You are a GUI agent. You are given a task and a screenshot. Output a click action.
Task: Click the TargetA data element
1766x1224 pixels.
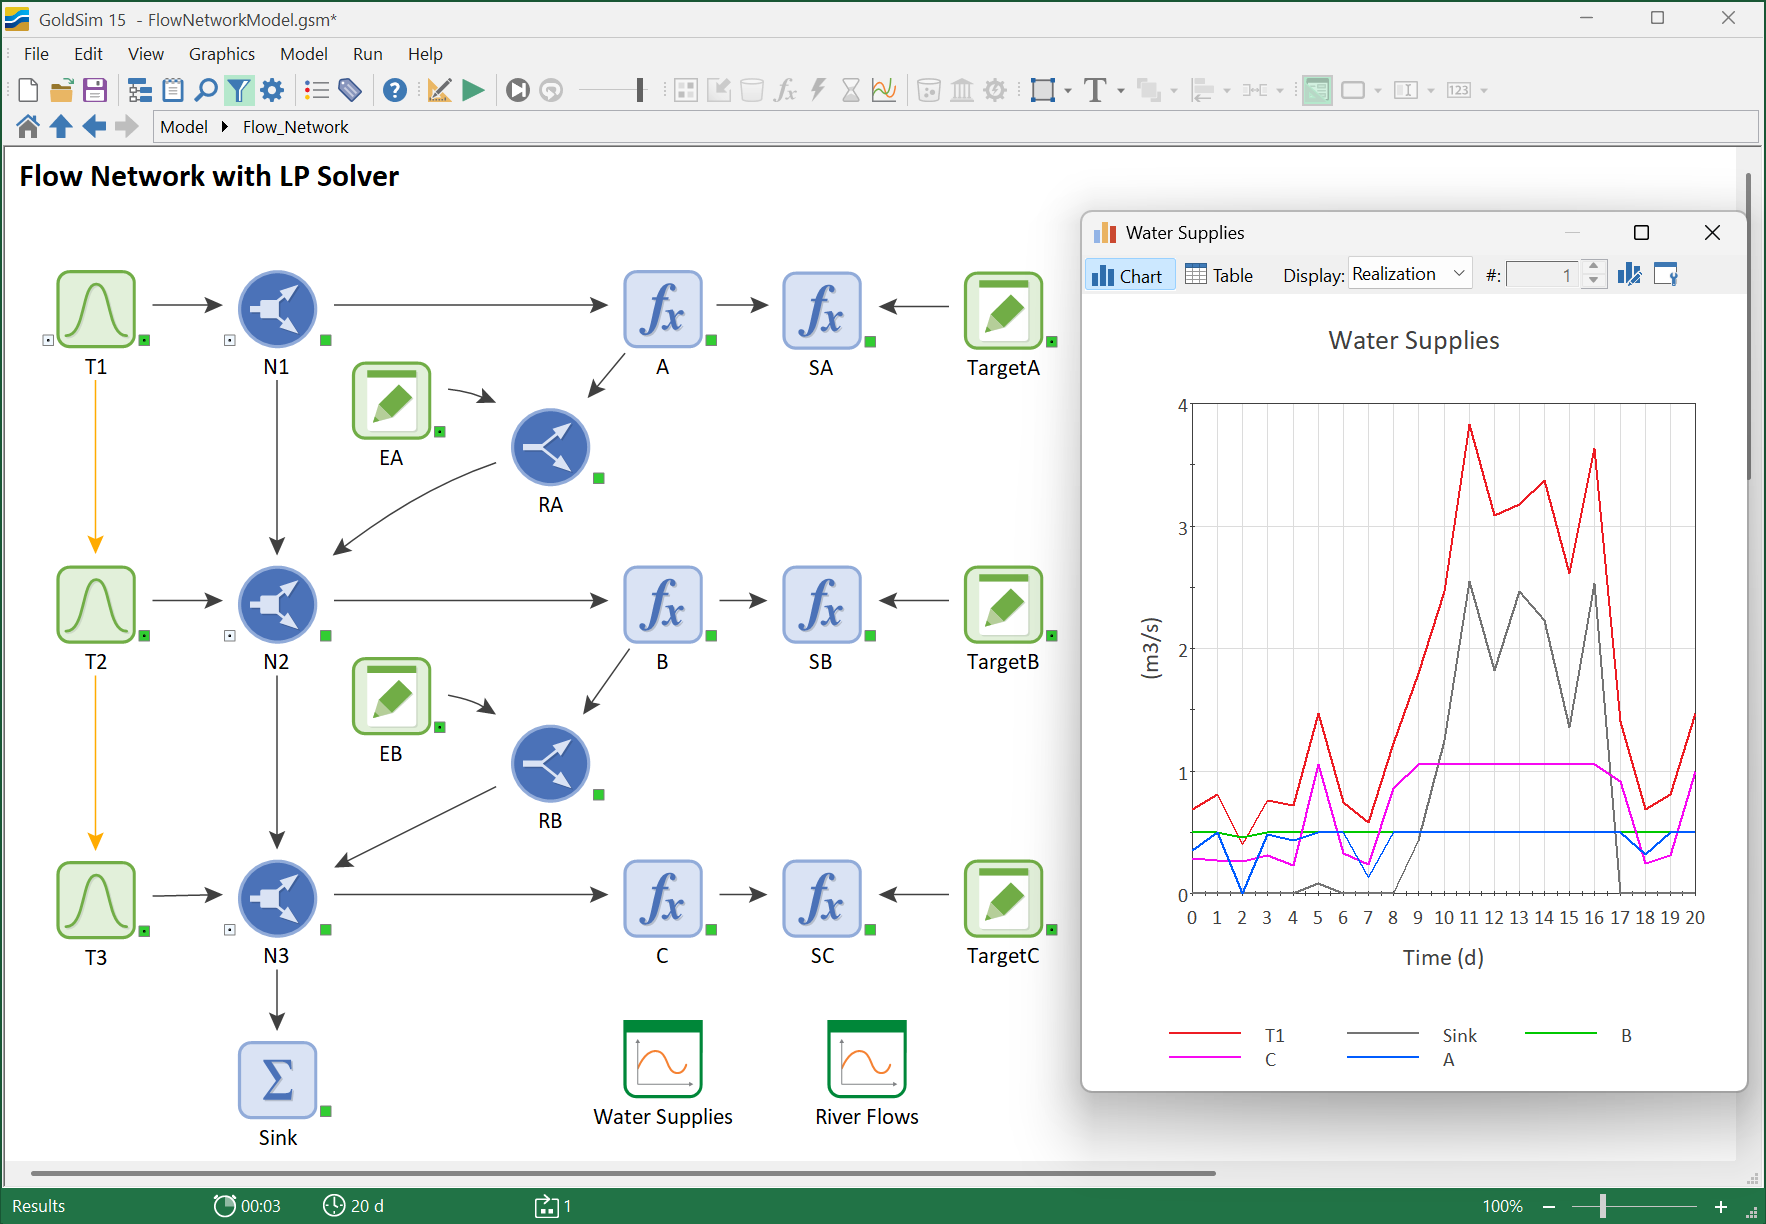coord(1004,310)
